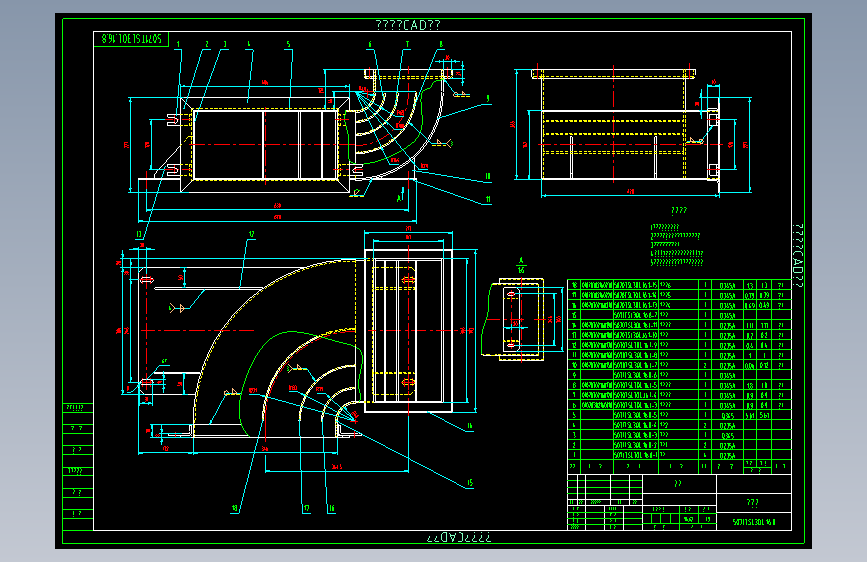Select the S07I1SL30L.16.8 drawing number in the title block
This screenshot has height=562, width=867.
(x=754, y=522)
